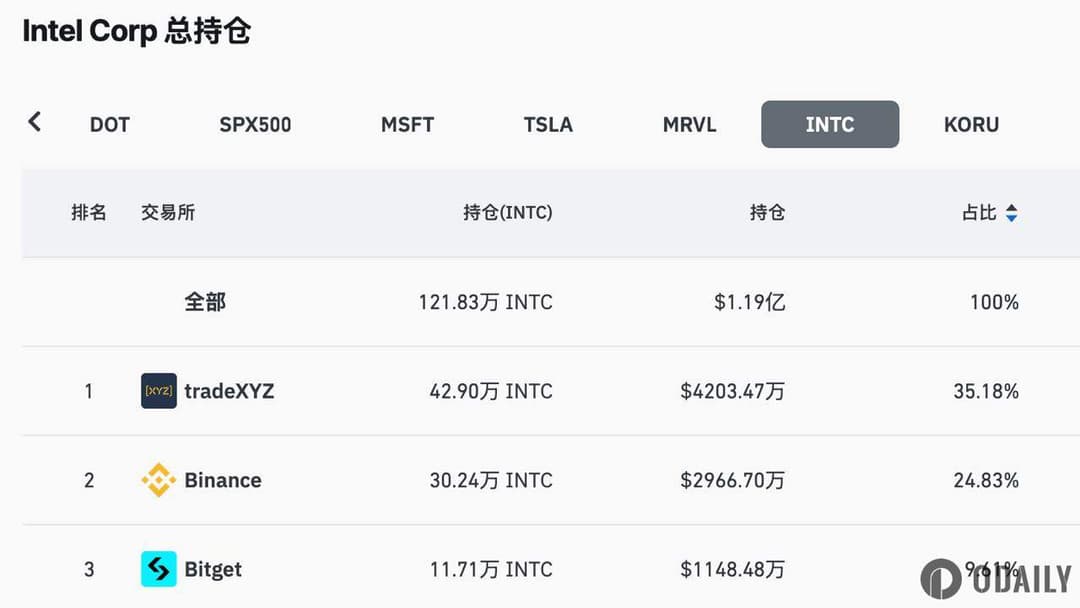Select the 24.83% share cell
This screenshot has height=608, width=1080.
(x=986, y=480)
